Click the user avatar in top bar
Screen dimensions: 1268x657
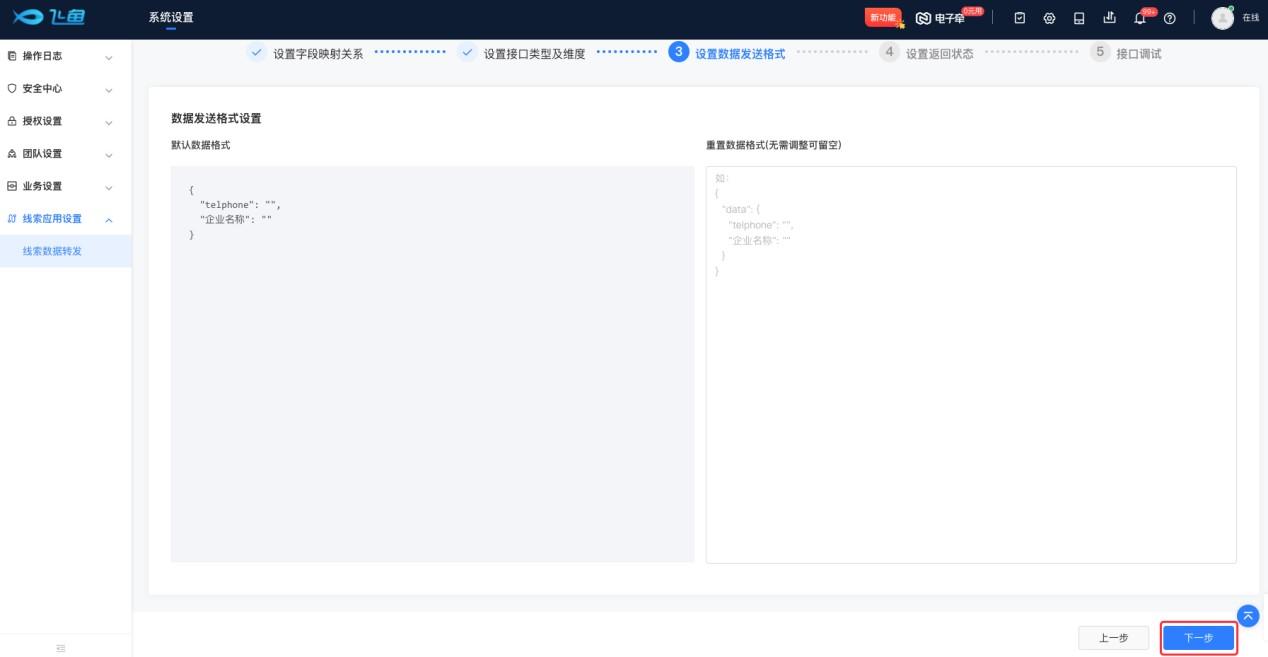pos(1222,18)
